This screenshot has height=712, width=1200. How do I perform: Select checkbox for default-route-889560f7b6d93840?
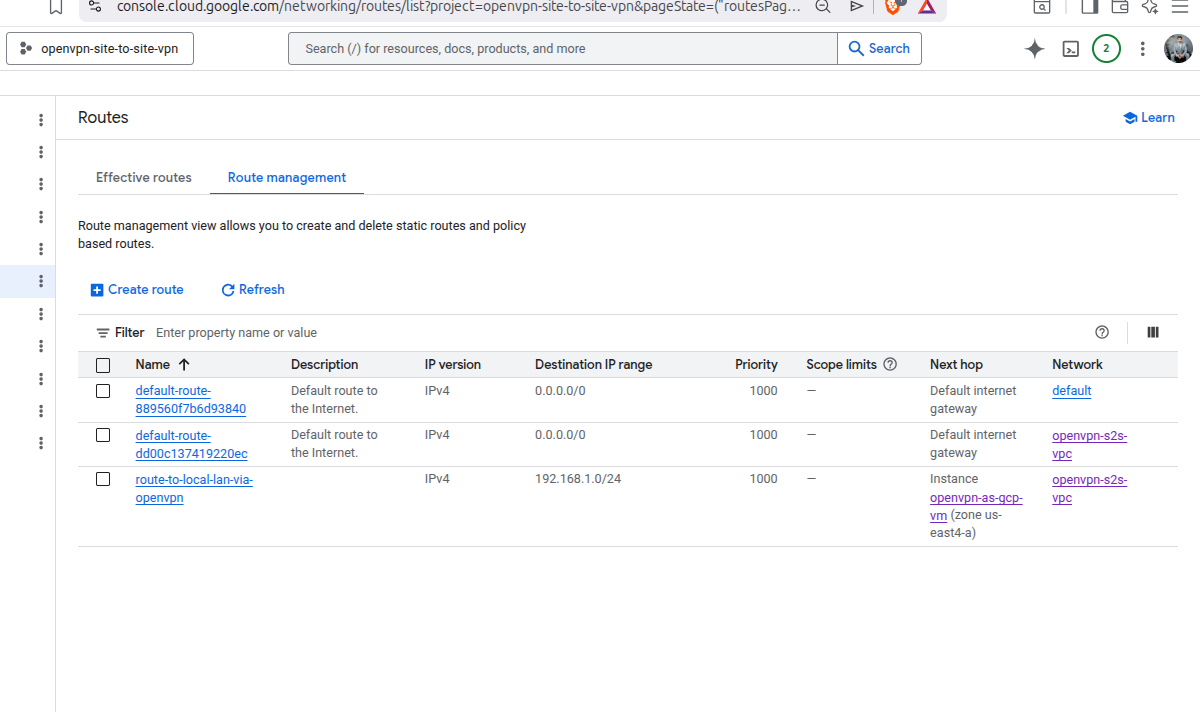103,391
